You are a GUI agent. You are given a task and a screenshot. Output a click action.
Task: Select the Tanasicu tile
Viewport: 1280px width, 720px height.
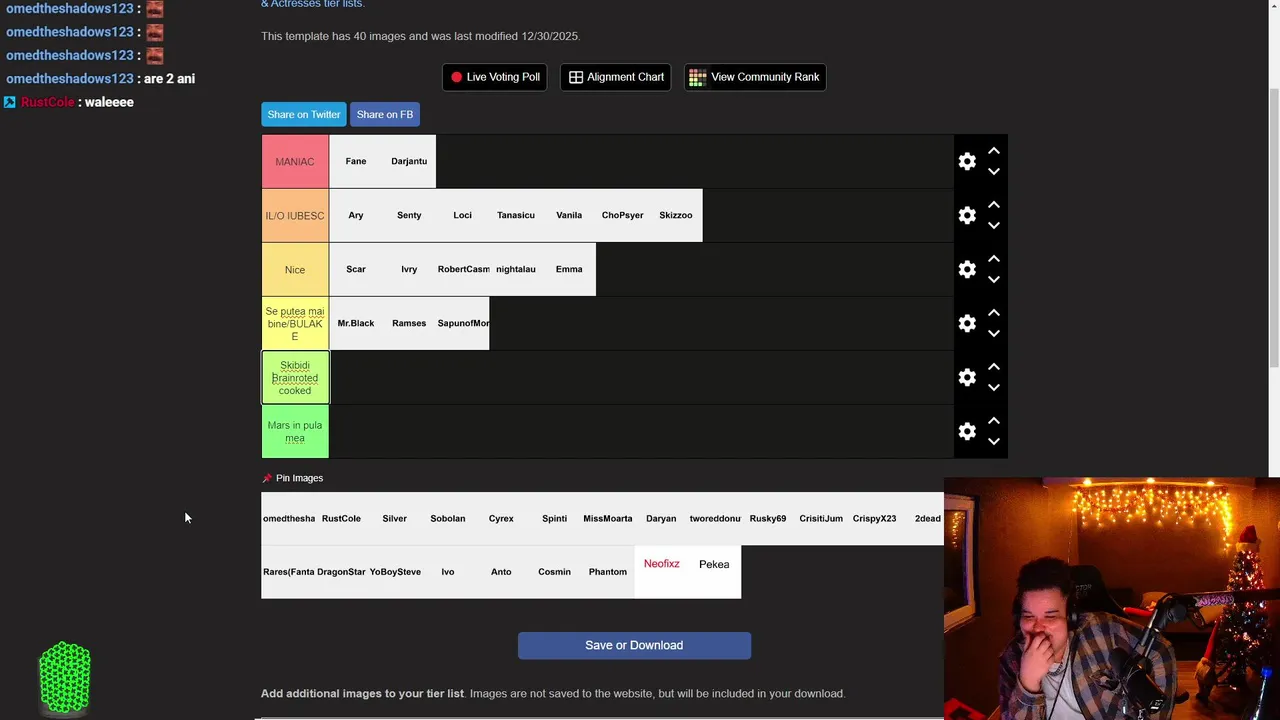(516, 215)
